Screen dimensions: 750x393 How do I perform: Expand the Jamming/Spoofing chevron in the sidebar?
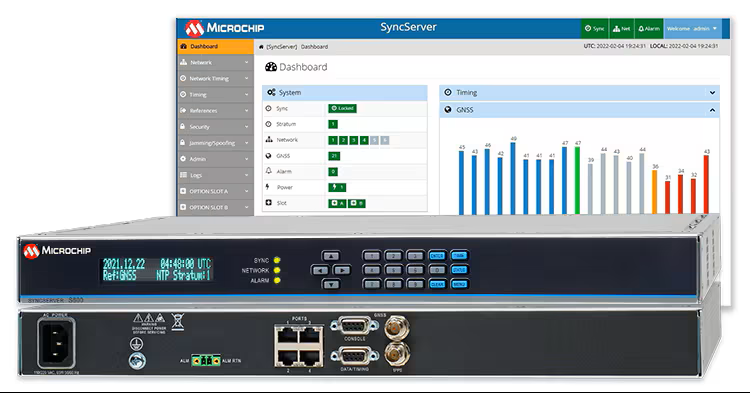pos(246,142)
